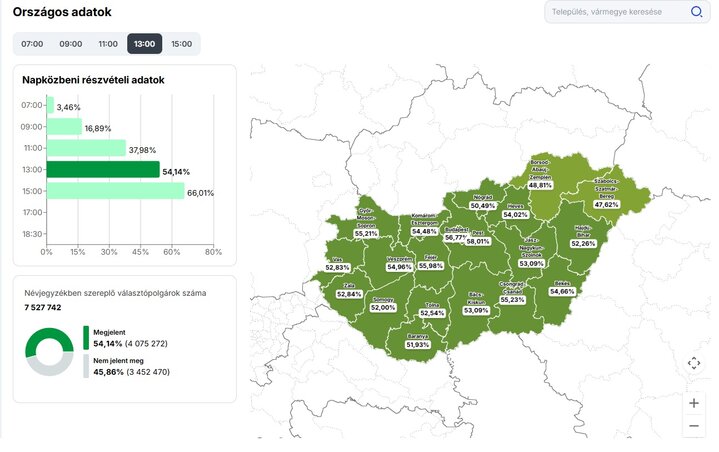Screen dimensions: 719x452
Task: Click the 13:00 dark green bar
Action: pos(103,170)
